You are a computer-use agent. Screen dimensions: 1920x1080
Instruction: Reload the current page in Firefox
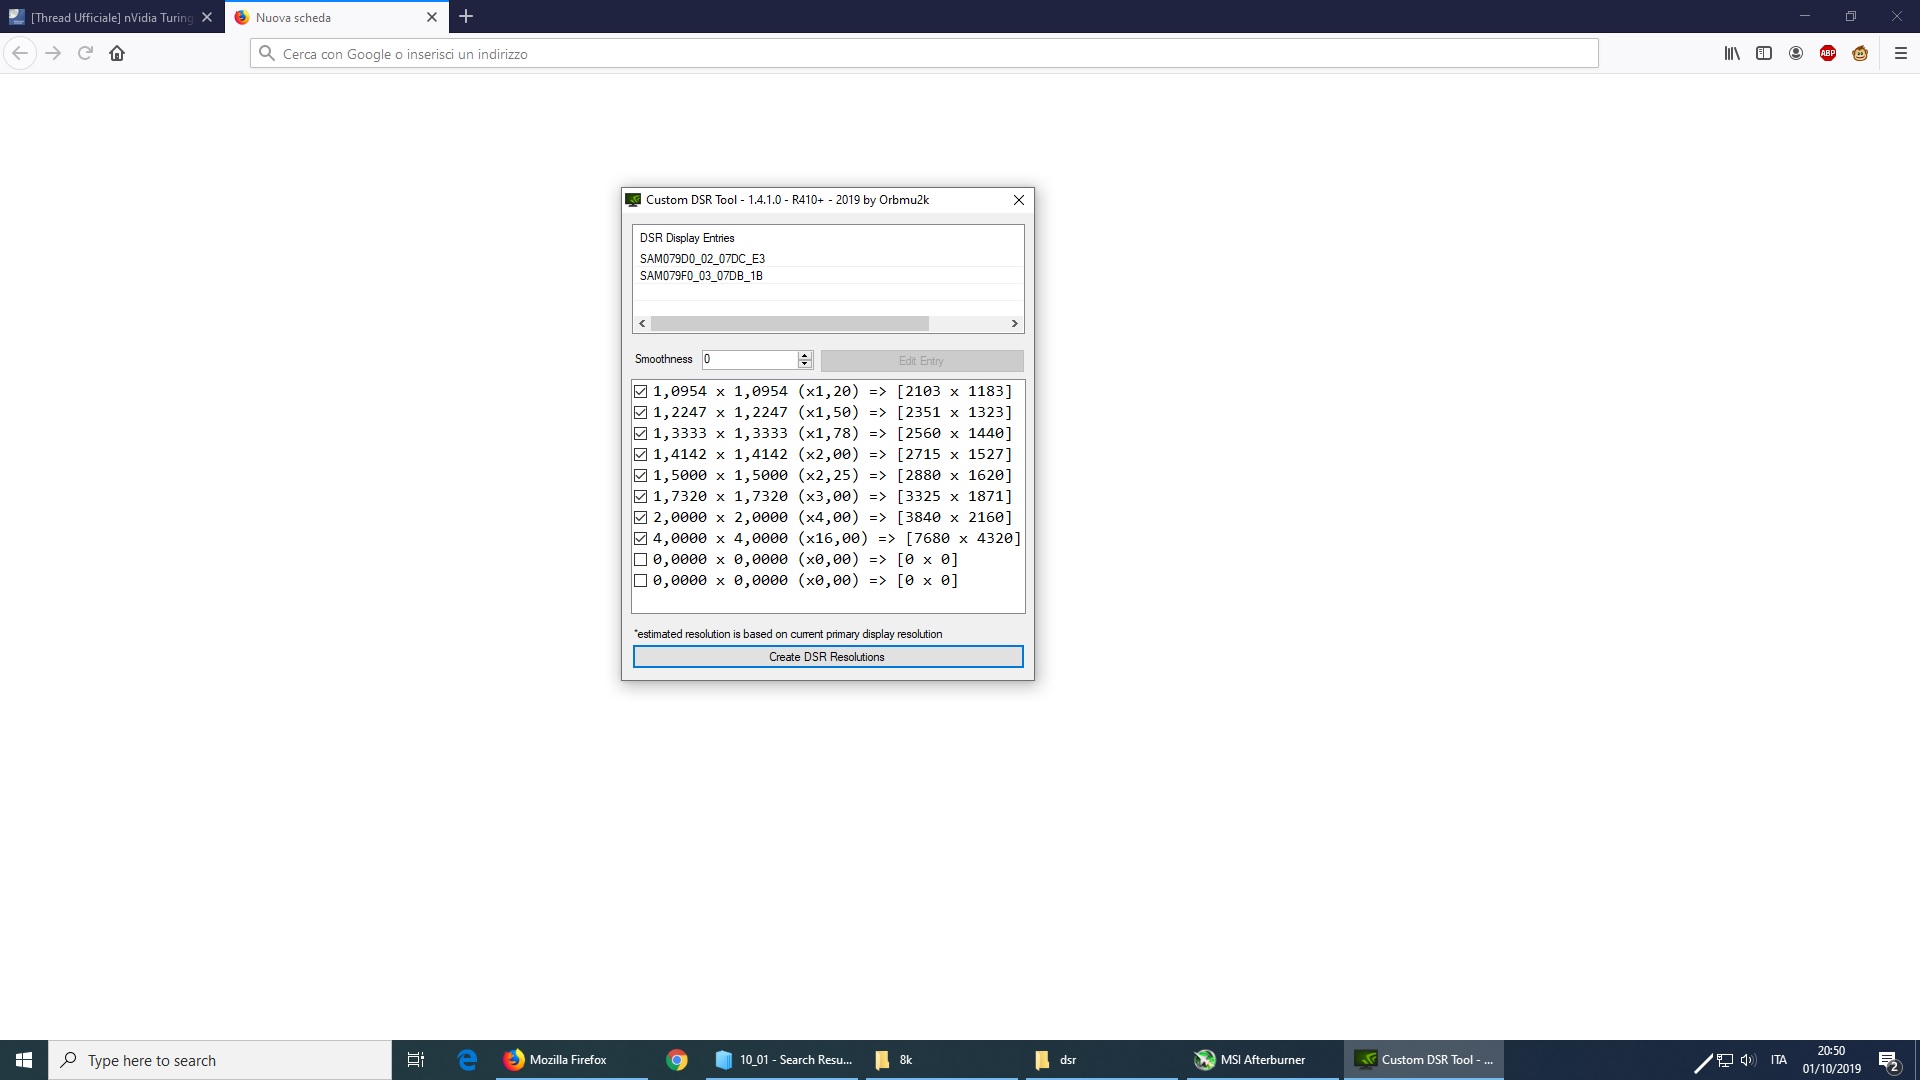coord(85,53)
